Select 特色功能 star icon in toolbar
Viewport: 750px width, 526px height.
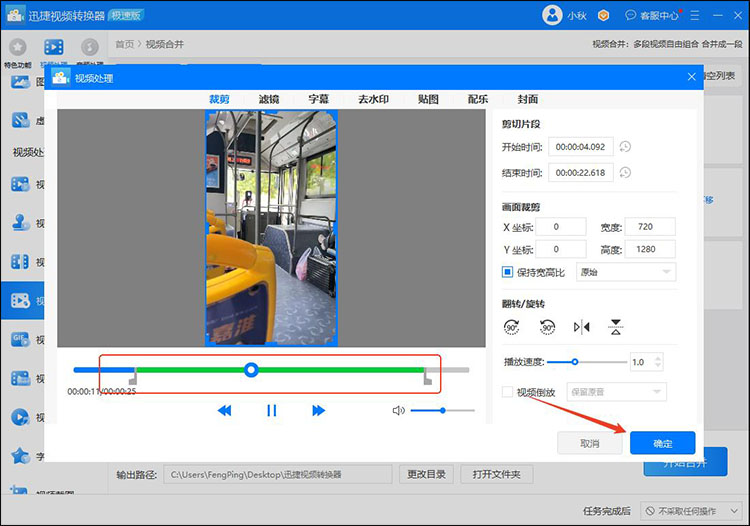click(x=18, y=47)
